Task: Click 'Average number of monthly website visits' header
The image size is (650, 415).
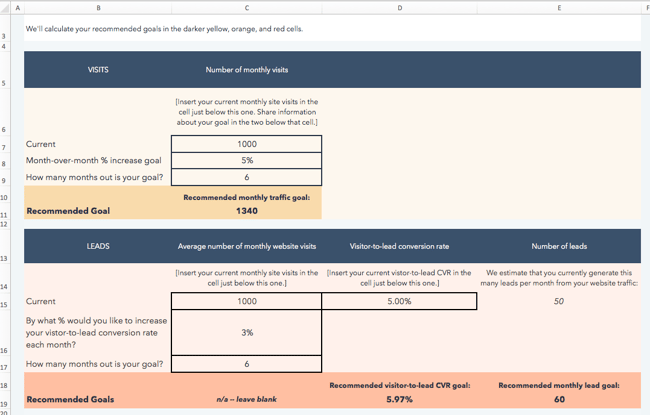Action: point(247,246)
